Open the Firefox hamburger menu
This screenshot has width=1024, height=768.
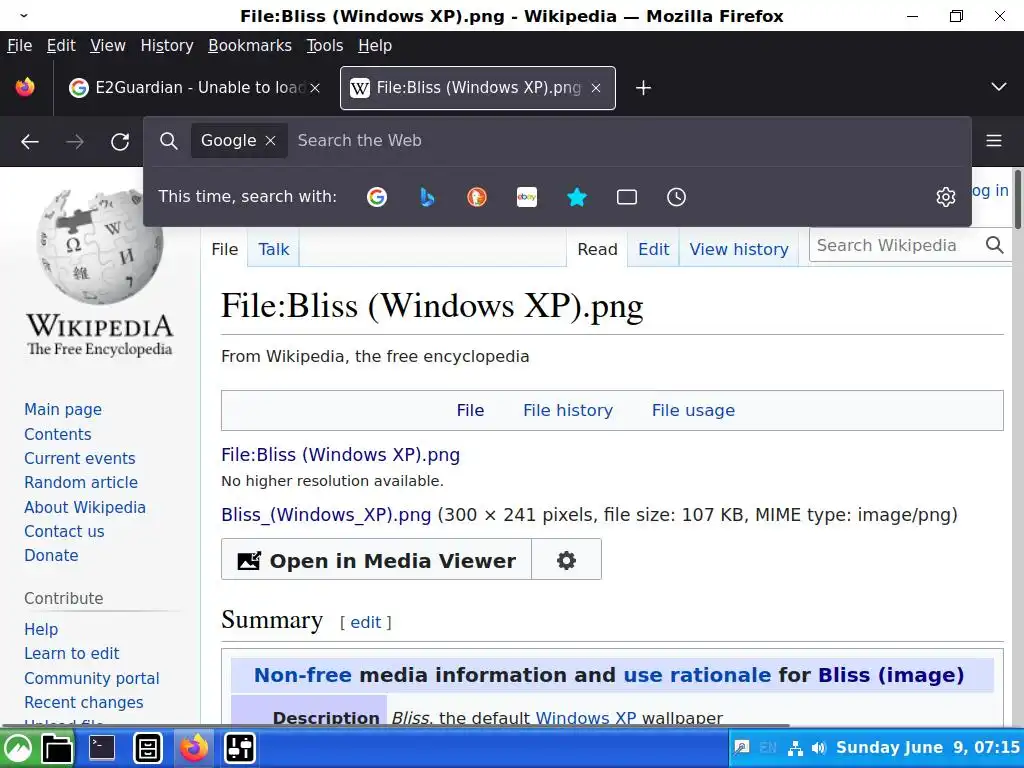994,140
